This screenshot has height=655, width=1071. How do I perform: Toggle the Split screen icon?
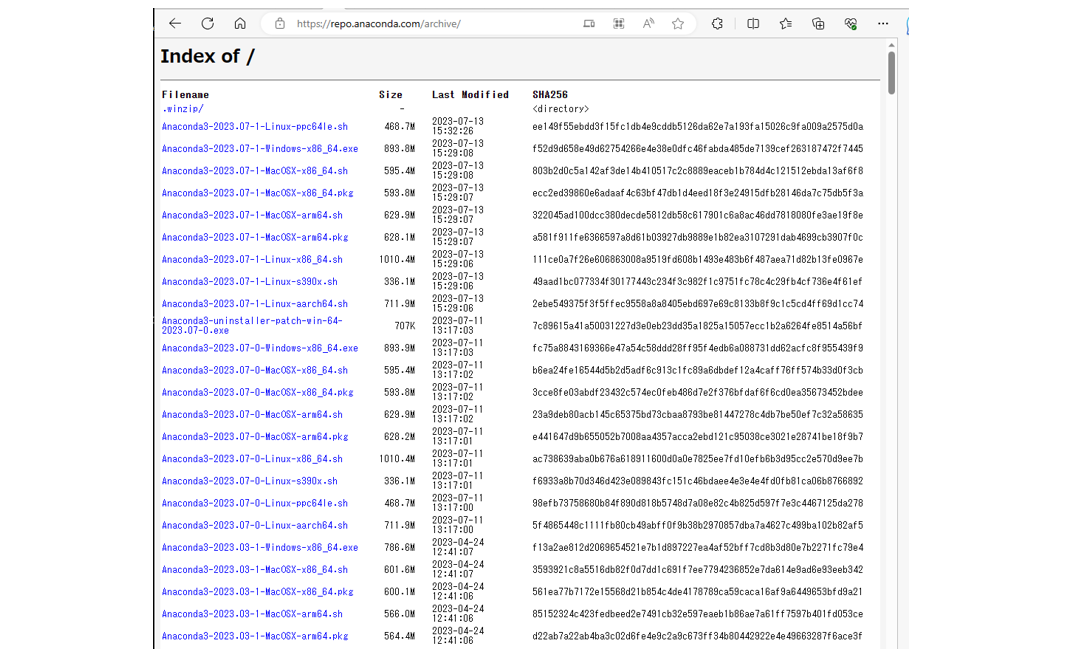(x=753, y=23)
